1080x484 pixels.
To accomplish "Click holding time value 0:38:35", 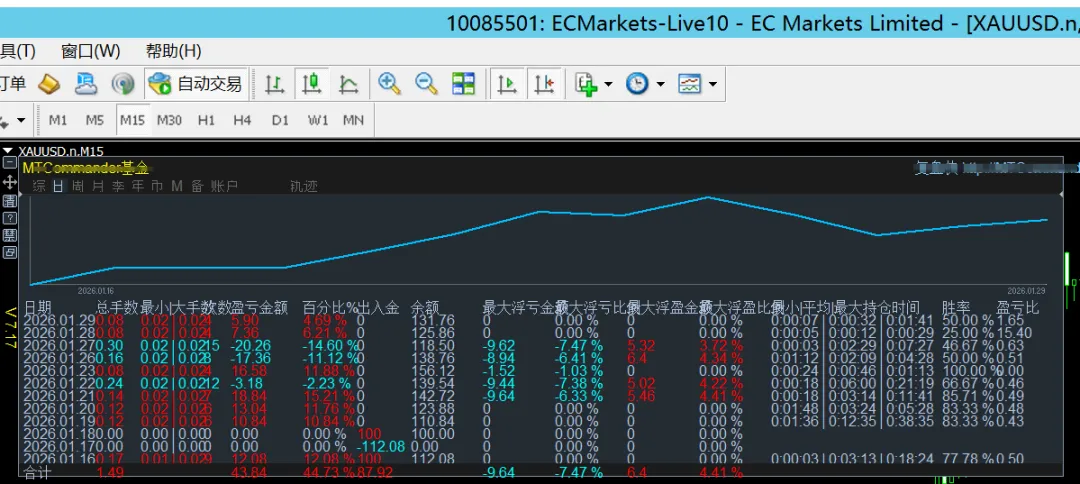I will pos(908,421).
